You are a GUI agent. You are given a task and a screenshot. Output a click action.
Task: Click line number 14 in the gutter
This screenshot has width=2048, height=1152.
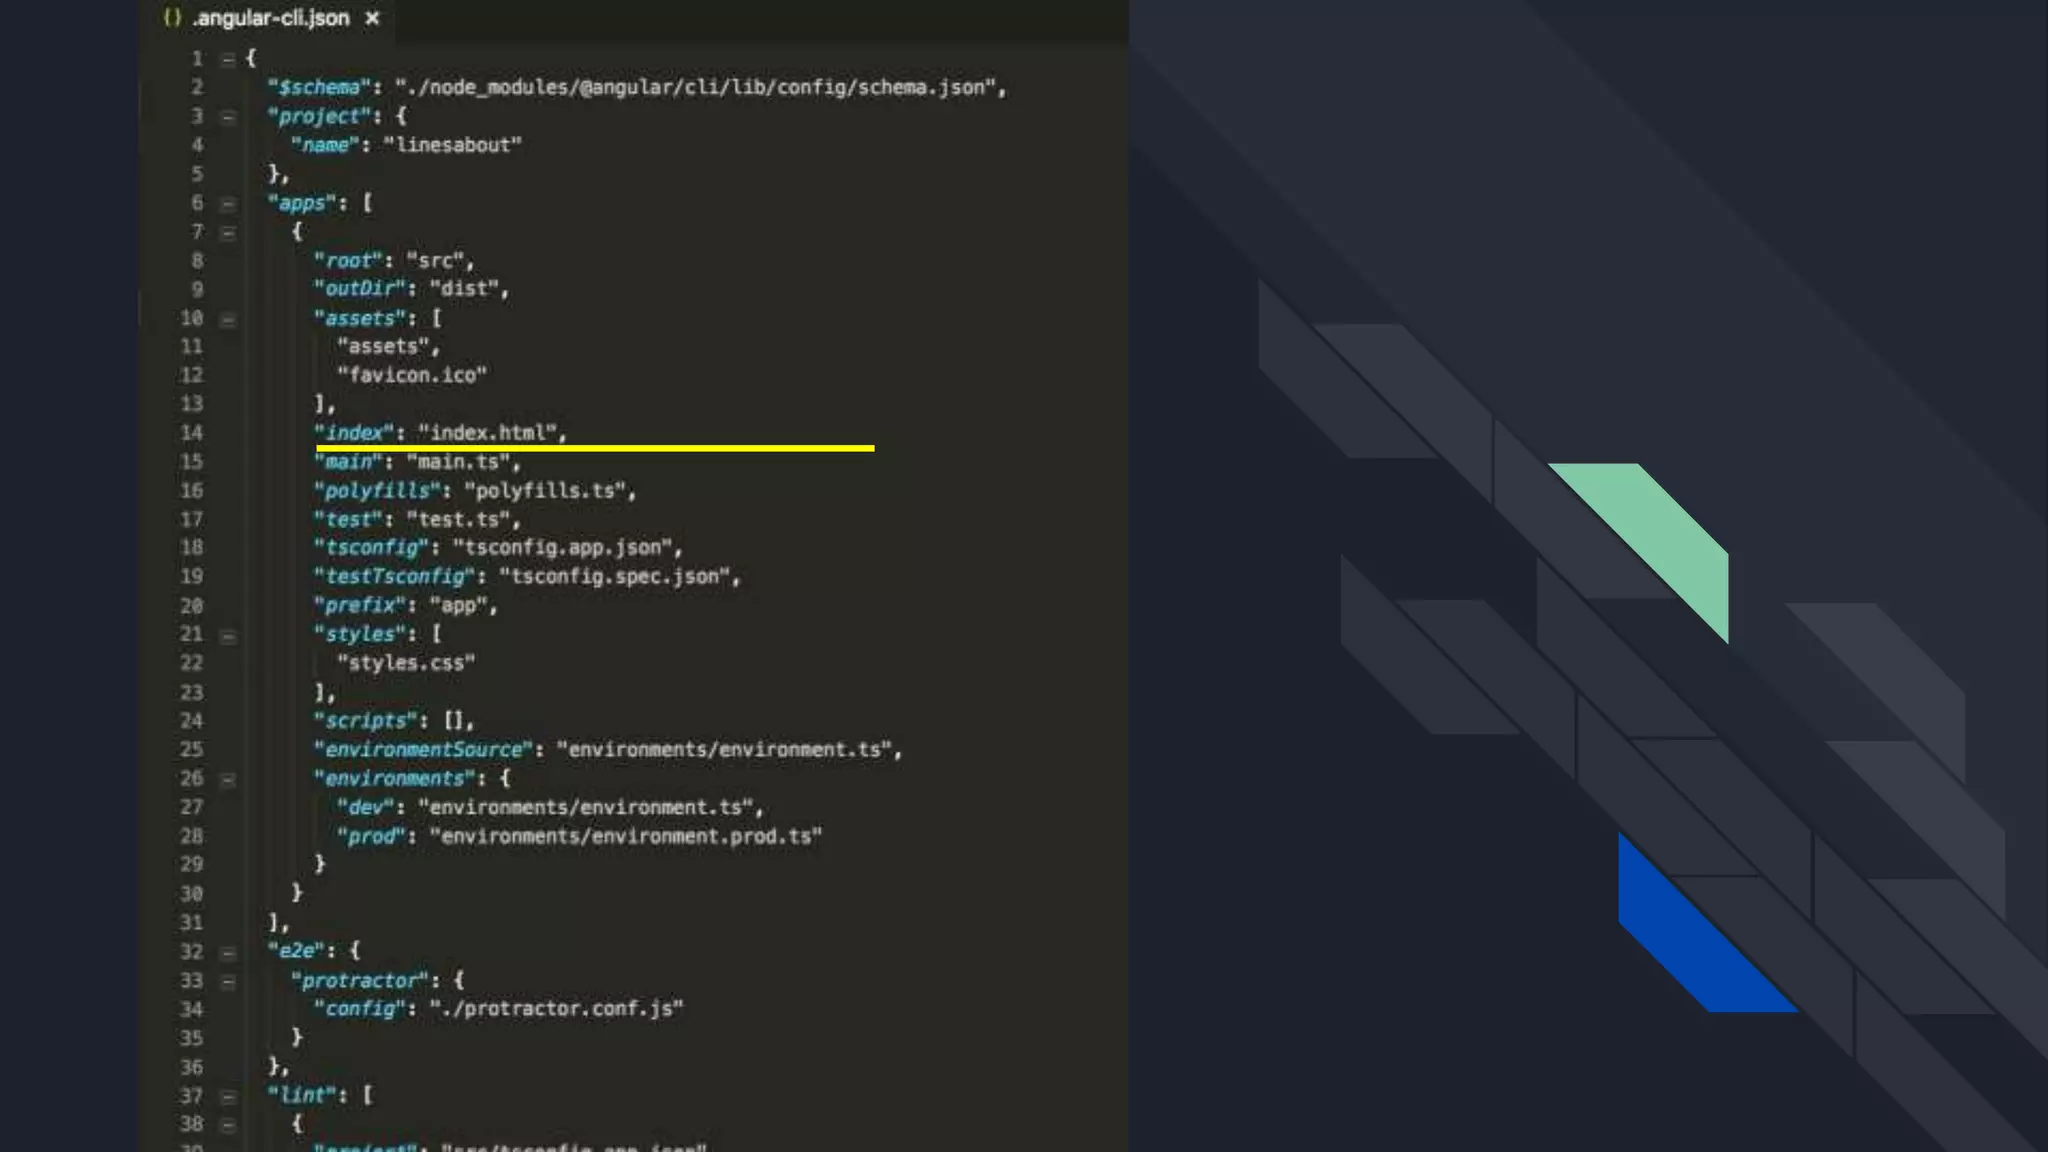(191, 433)
